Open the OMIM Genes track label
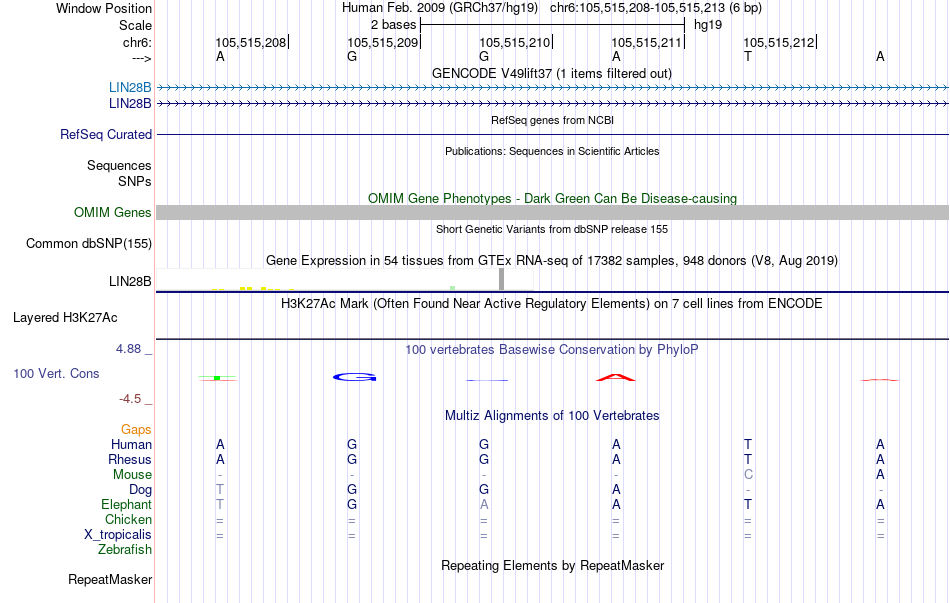950x603 pixels. coord(113,213)
